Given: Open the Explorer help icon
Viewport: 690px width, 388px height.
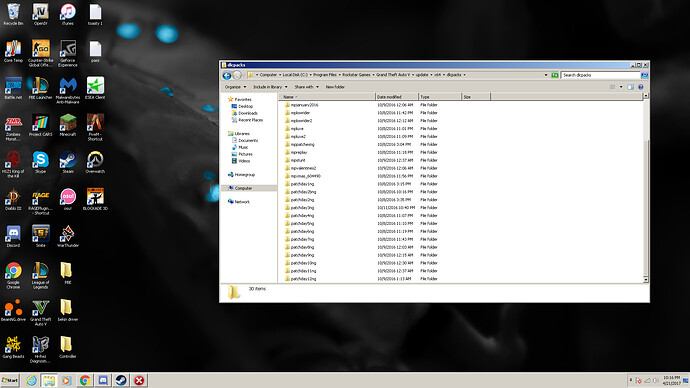Looking at the screenshot, I should point(641,87).
